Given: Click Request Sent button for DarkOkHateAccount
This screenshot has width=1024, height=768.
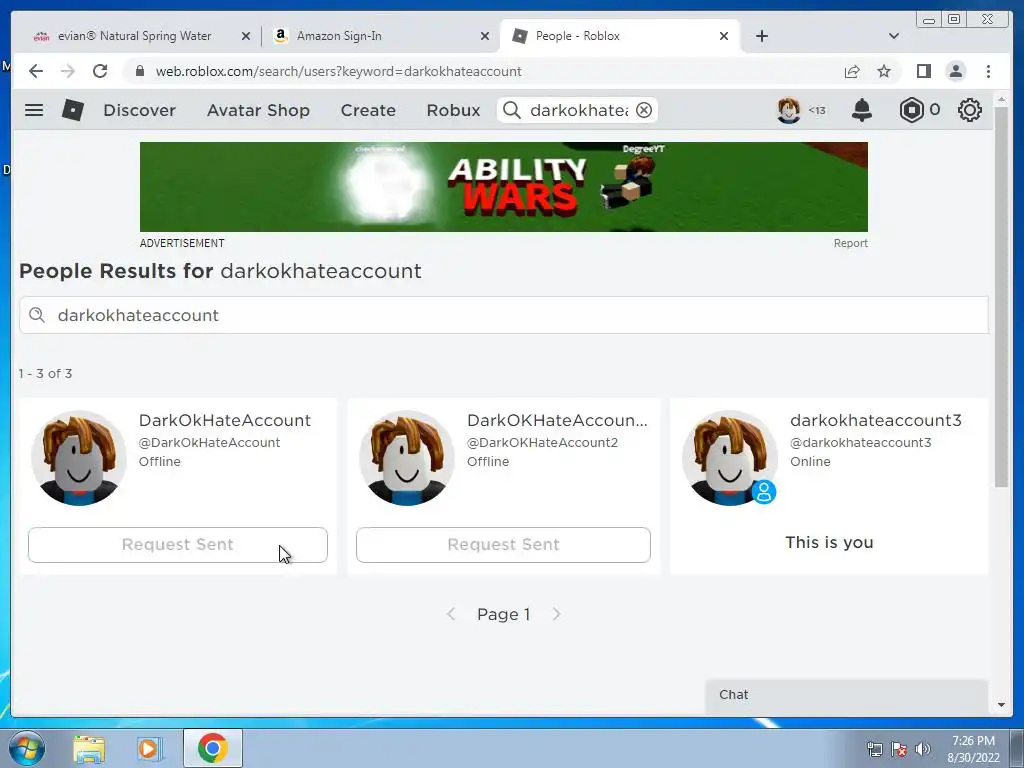Looking at the screenshot, I should pyautogui.click(x=178, y=545).
